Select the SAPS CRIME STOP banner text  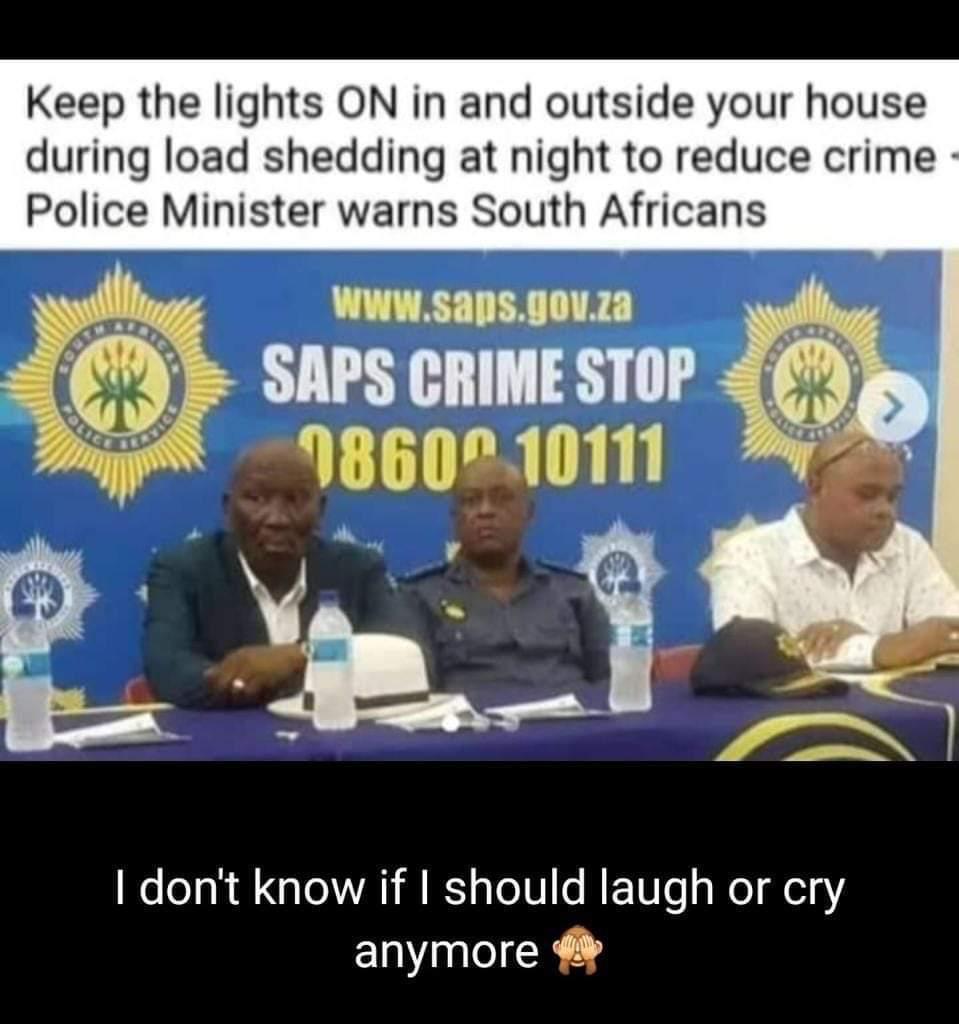pos(476,373)
